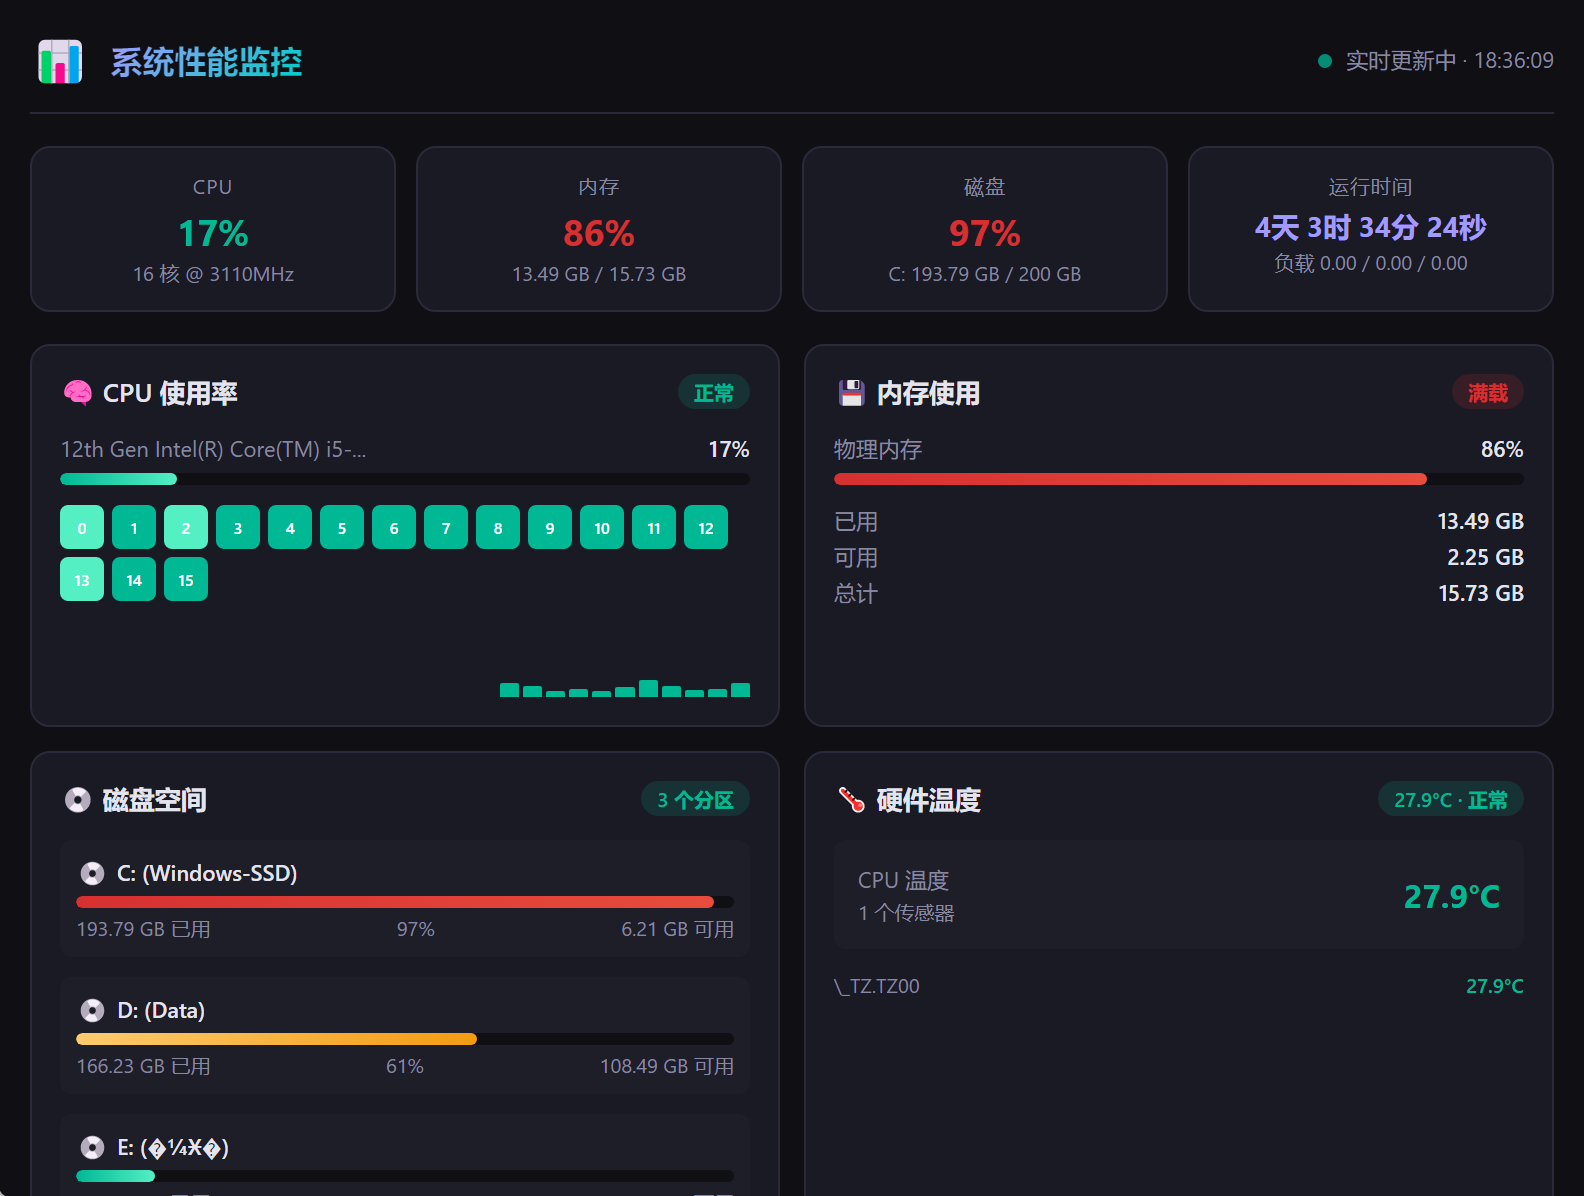This screenshot has width=1584, height=1196.
Task: Click the disc icon of D: (Data)
Action: tap(92, 1011)
